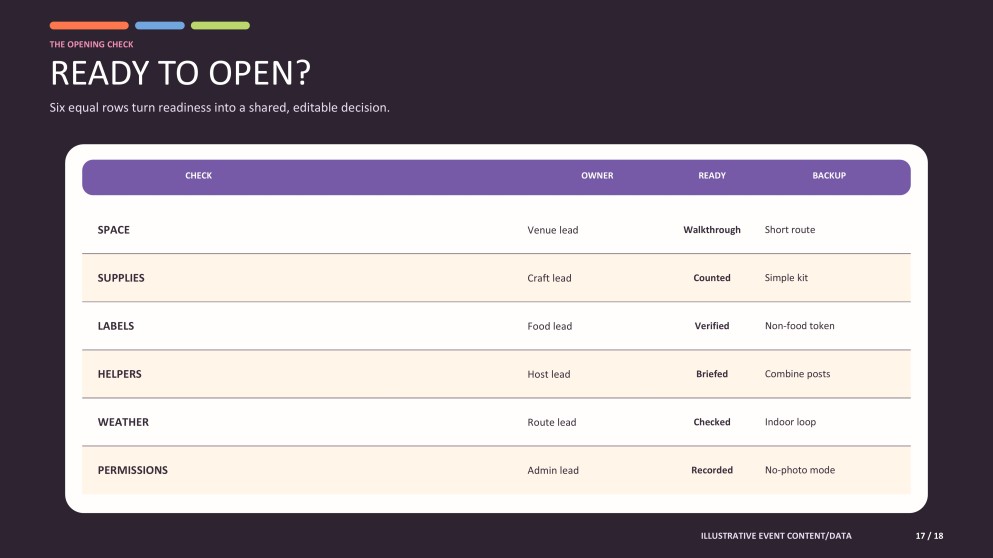Click the 'Craft lead' owner cell

[549, 278]
